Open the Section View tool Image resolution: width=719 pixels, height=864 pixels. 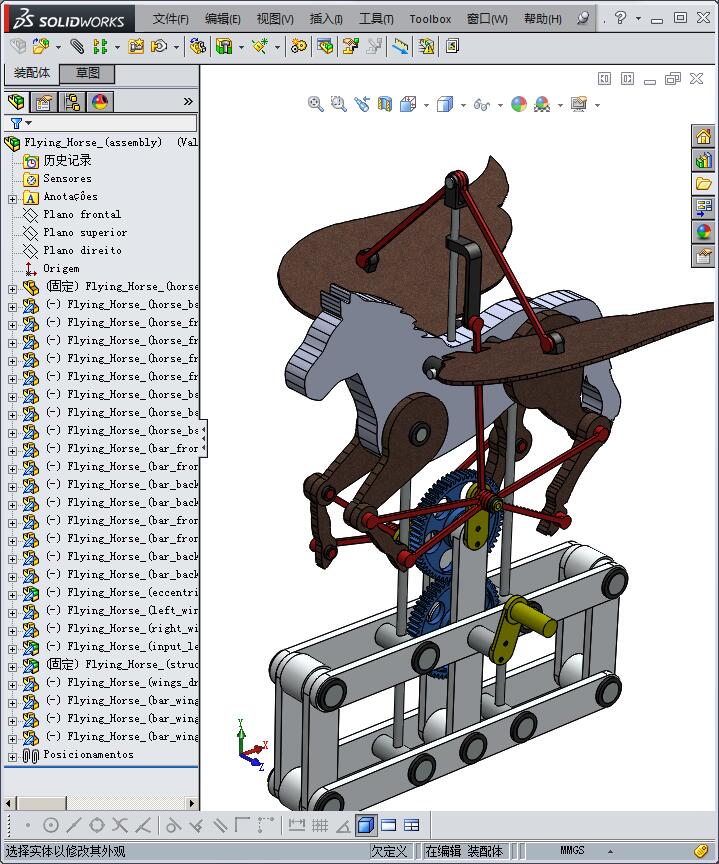385,104
